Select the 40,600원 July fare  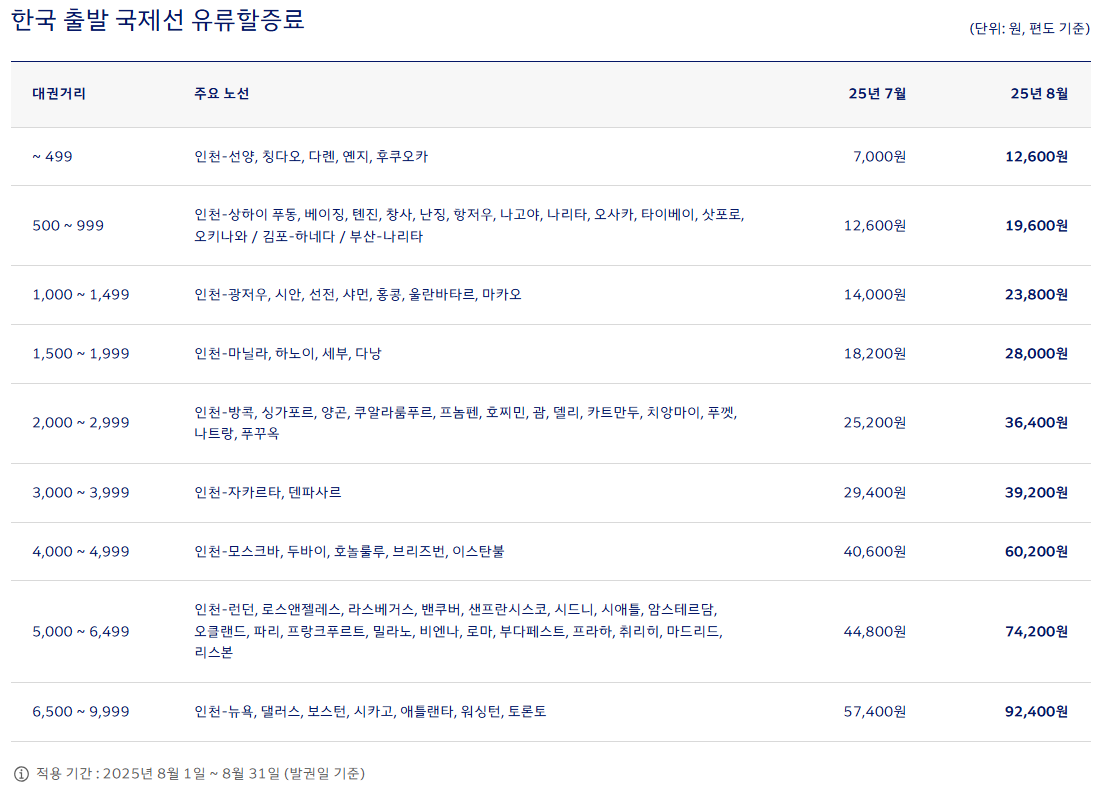pos(875,552)
